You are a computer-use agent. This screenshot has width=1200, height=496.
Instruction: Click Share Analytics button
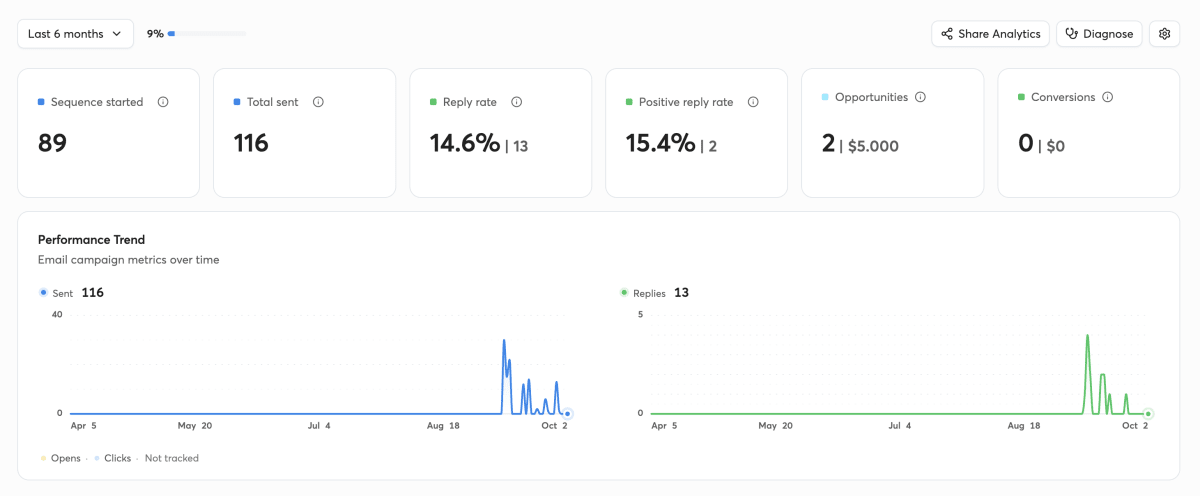pos(990,33)
